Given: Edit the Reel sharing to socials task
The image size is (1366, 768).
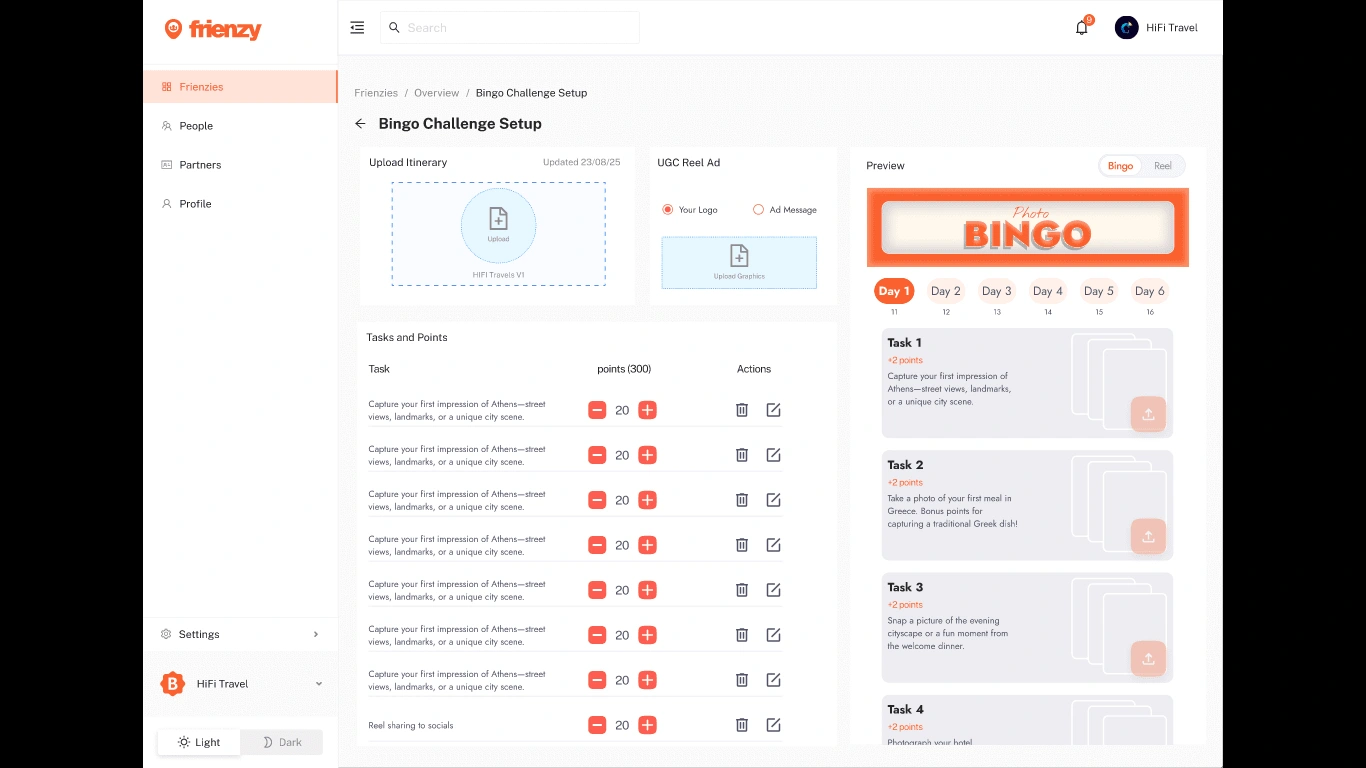Looking at the screenshot, I should (x=773, y=725).
